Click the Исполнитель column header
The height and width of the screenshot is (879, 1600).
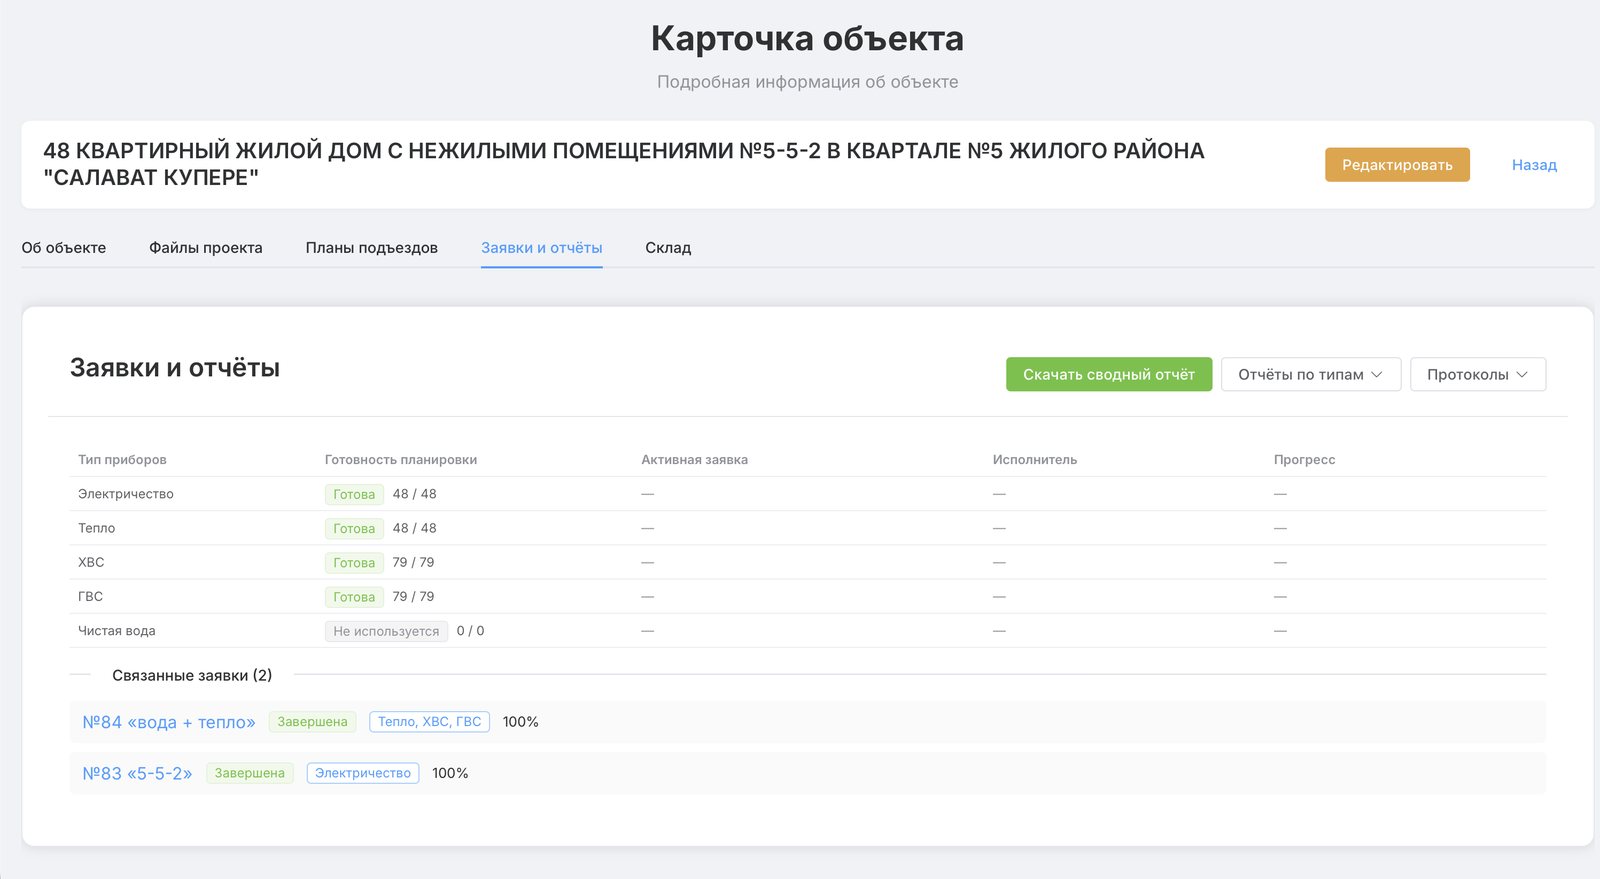1035,460
